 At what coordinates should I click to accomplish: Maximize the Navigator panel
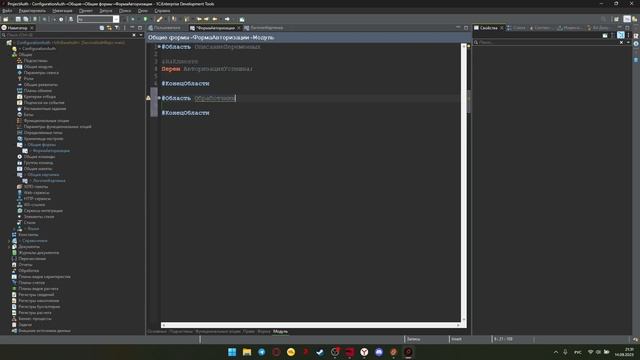[140, 28]
